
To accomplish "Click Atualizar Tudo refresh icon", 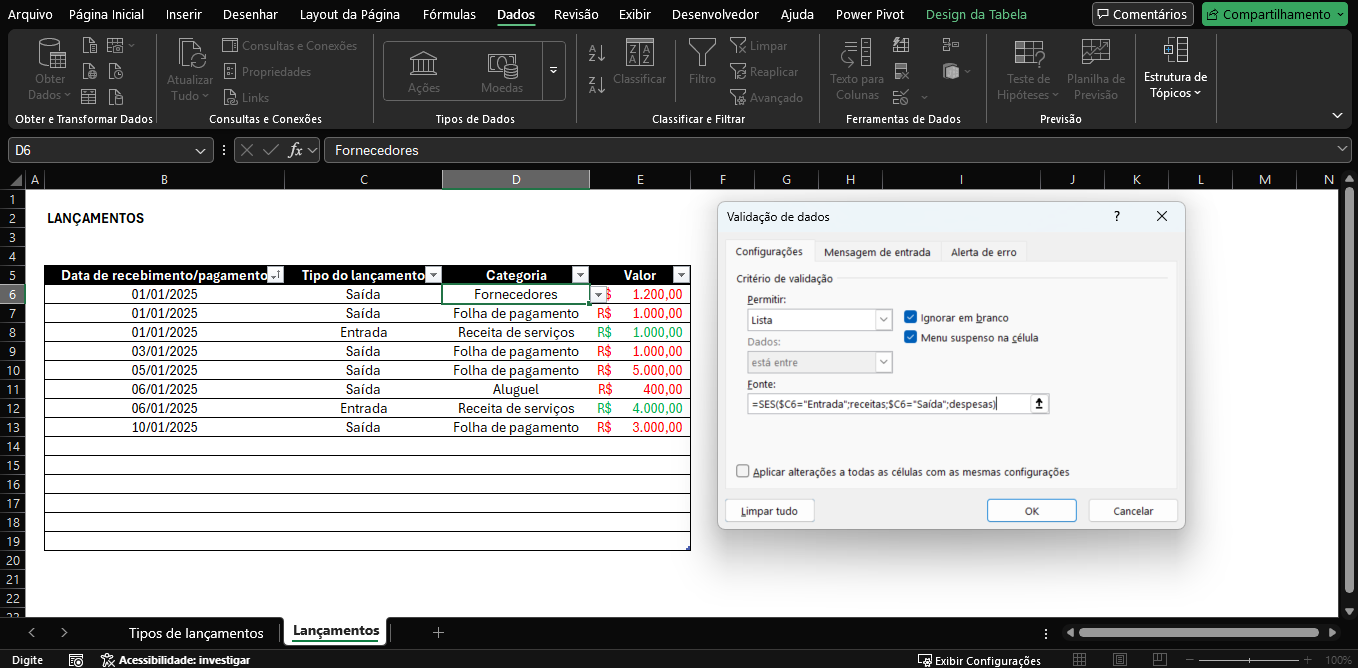I will [190, 53].
